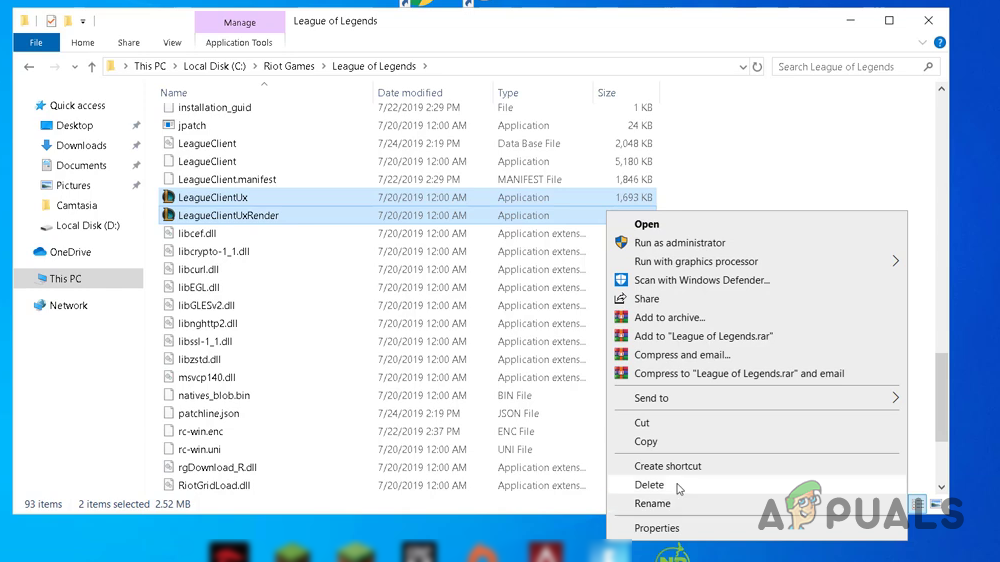
Task: Switch to details view toggle
Action: (x=917, y=504)
